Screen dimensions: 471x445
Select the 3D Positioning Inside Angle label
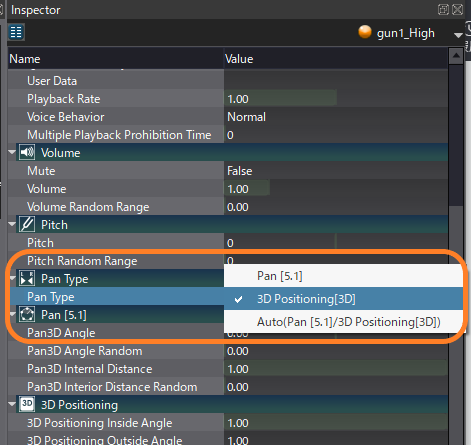(x=100, y=423)
